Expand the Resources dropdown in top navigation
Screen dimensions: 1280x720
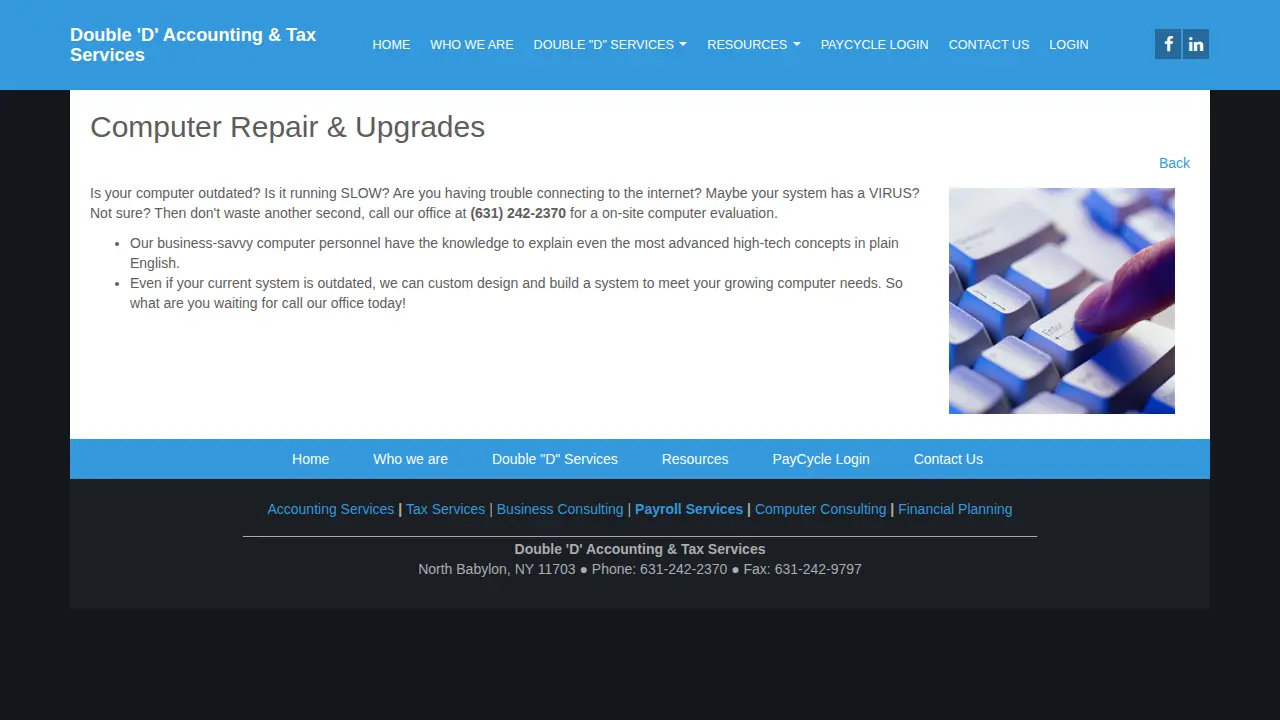754,45
